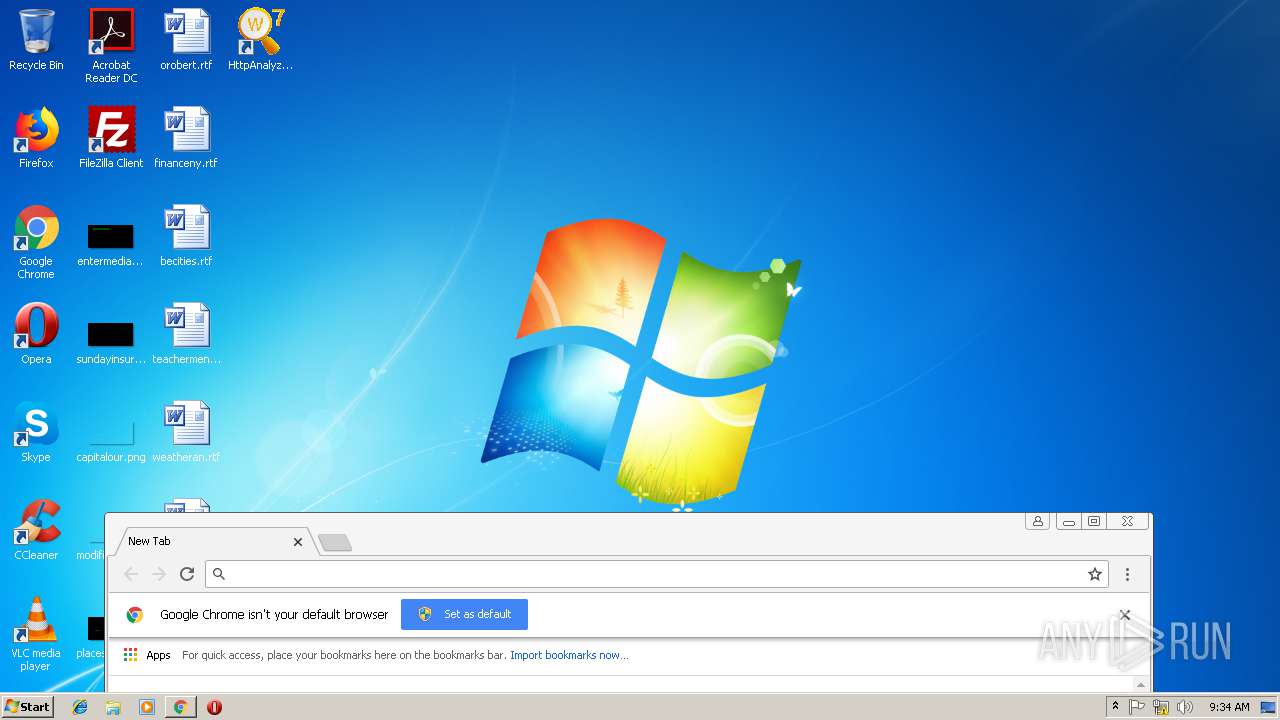Open Firefox desktop shortcut

(x=36, y=139)
